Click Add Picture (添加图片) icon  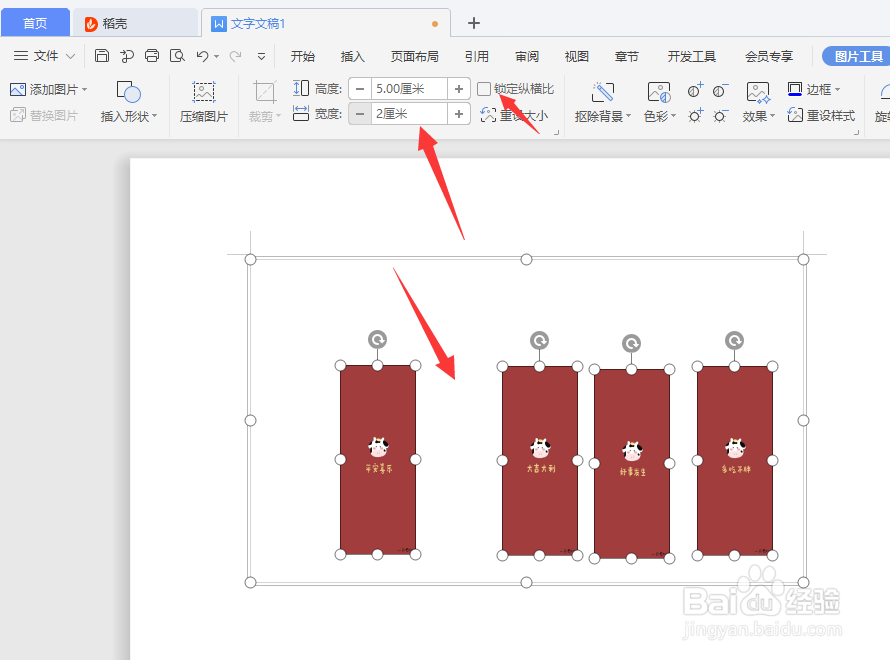coord(18,90)
